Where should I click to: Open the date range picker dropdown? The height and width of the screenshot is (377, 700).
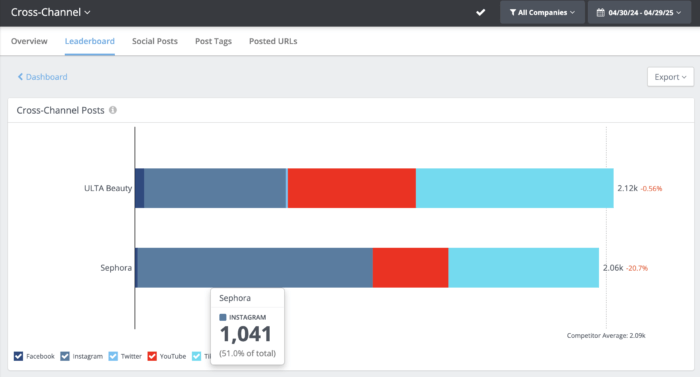click(640, 13)
